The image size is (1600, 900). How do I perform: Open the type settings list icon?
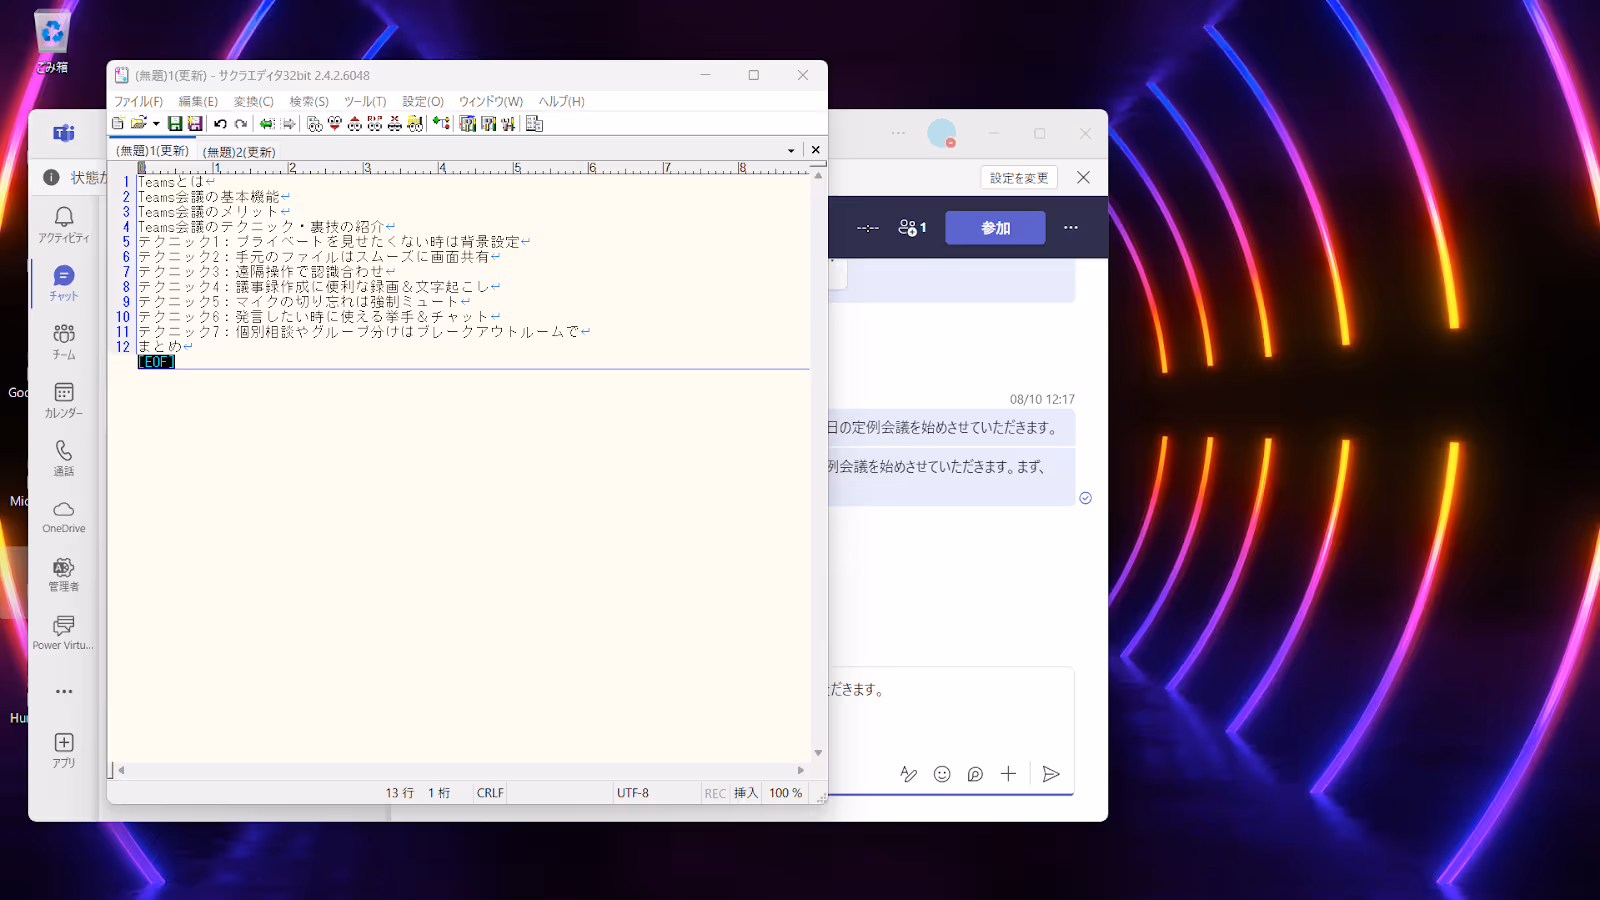click(467, 124)
